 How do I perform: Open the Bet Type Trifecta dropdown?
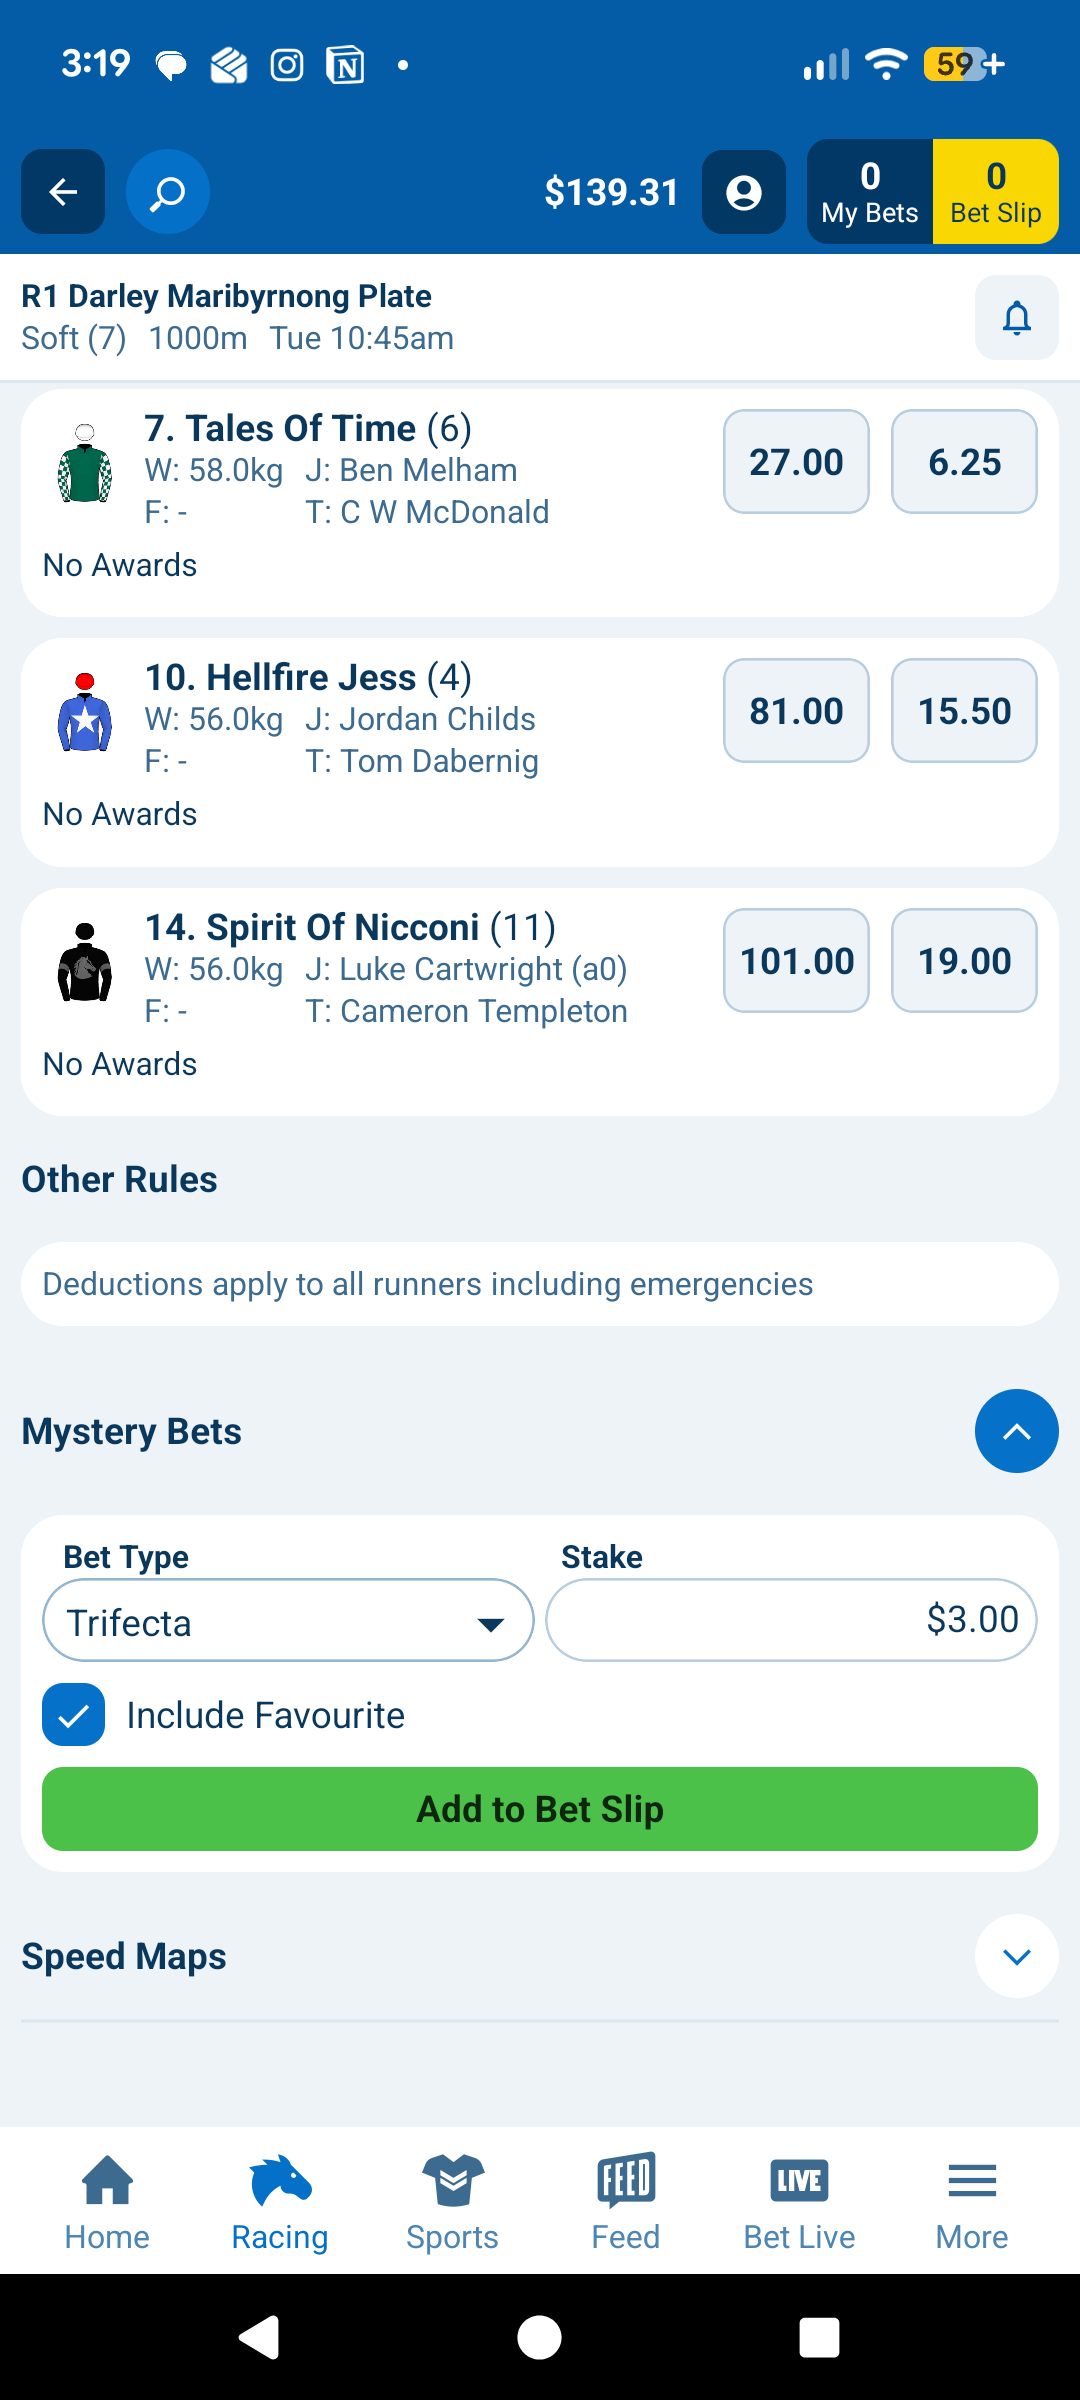(x=288, y=1621)
